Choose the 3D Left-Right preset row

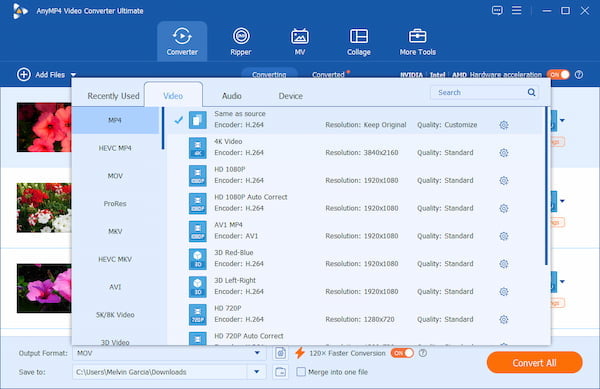click(356, 286)
